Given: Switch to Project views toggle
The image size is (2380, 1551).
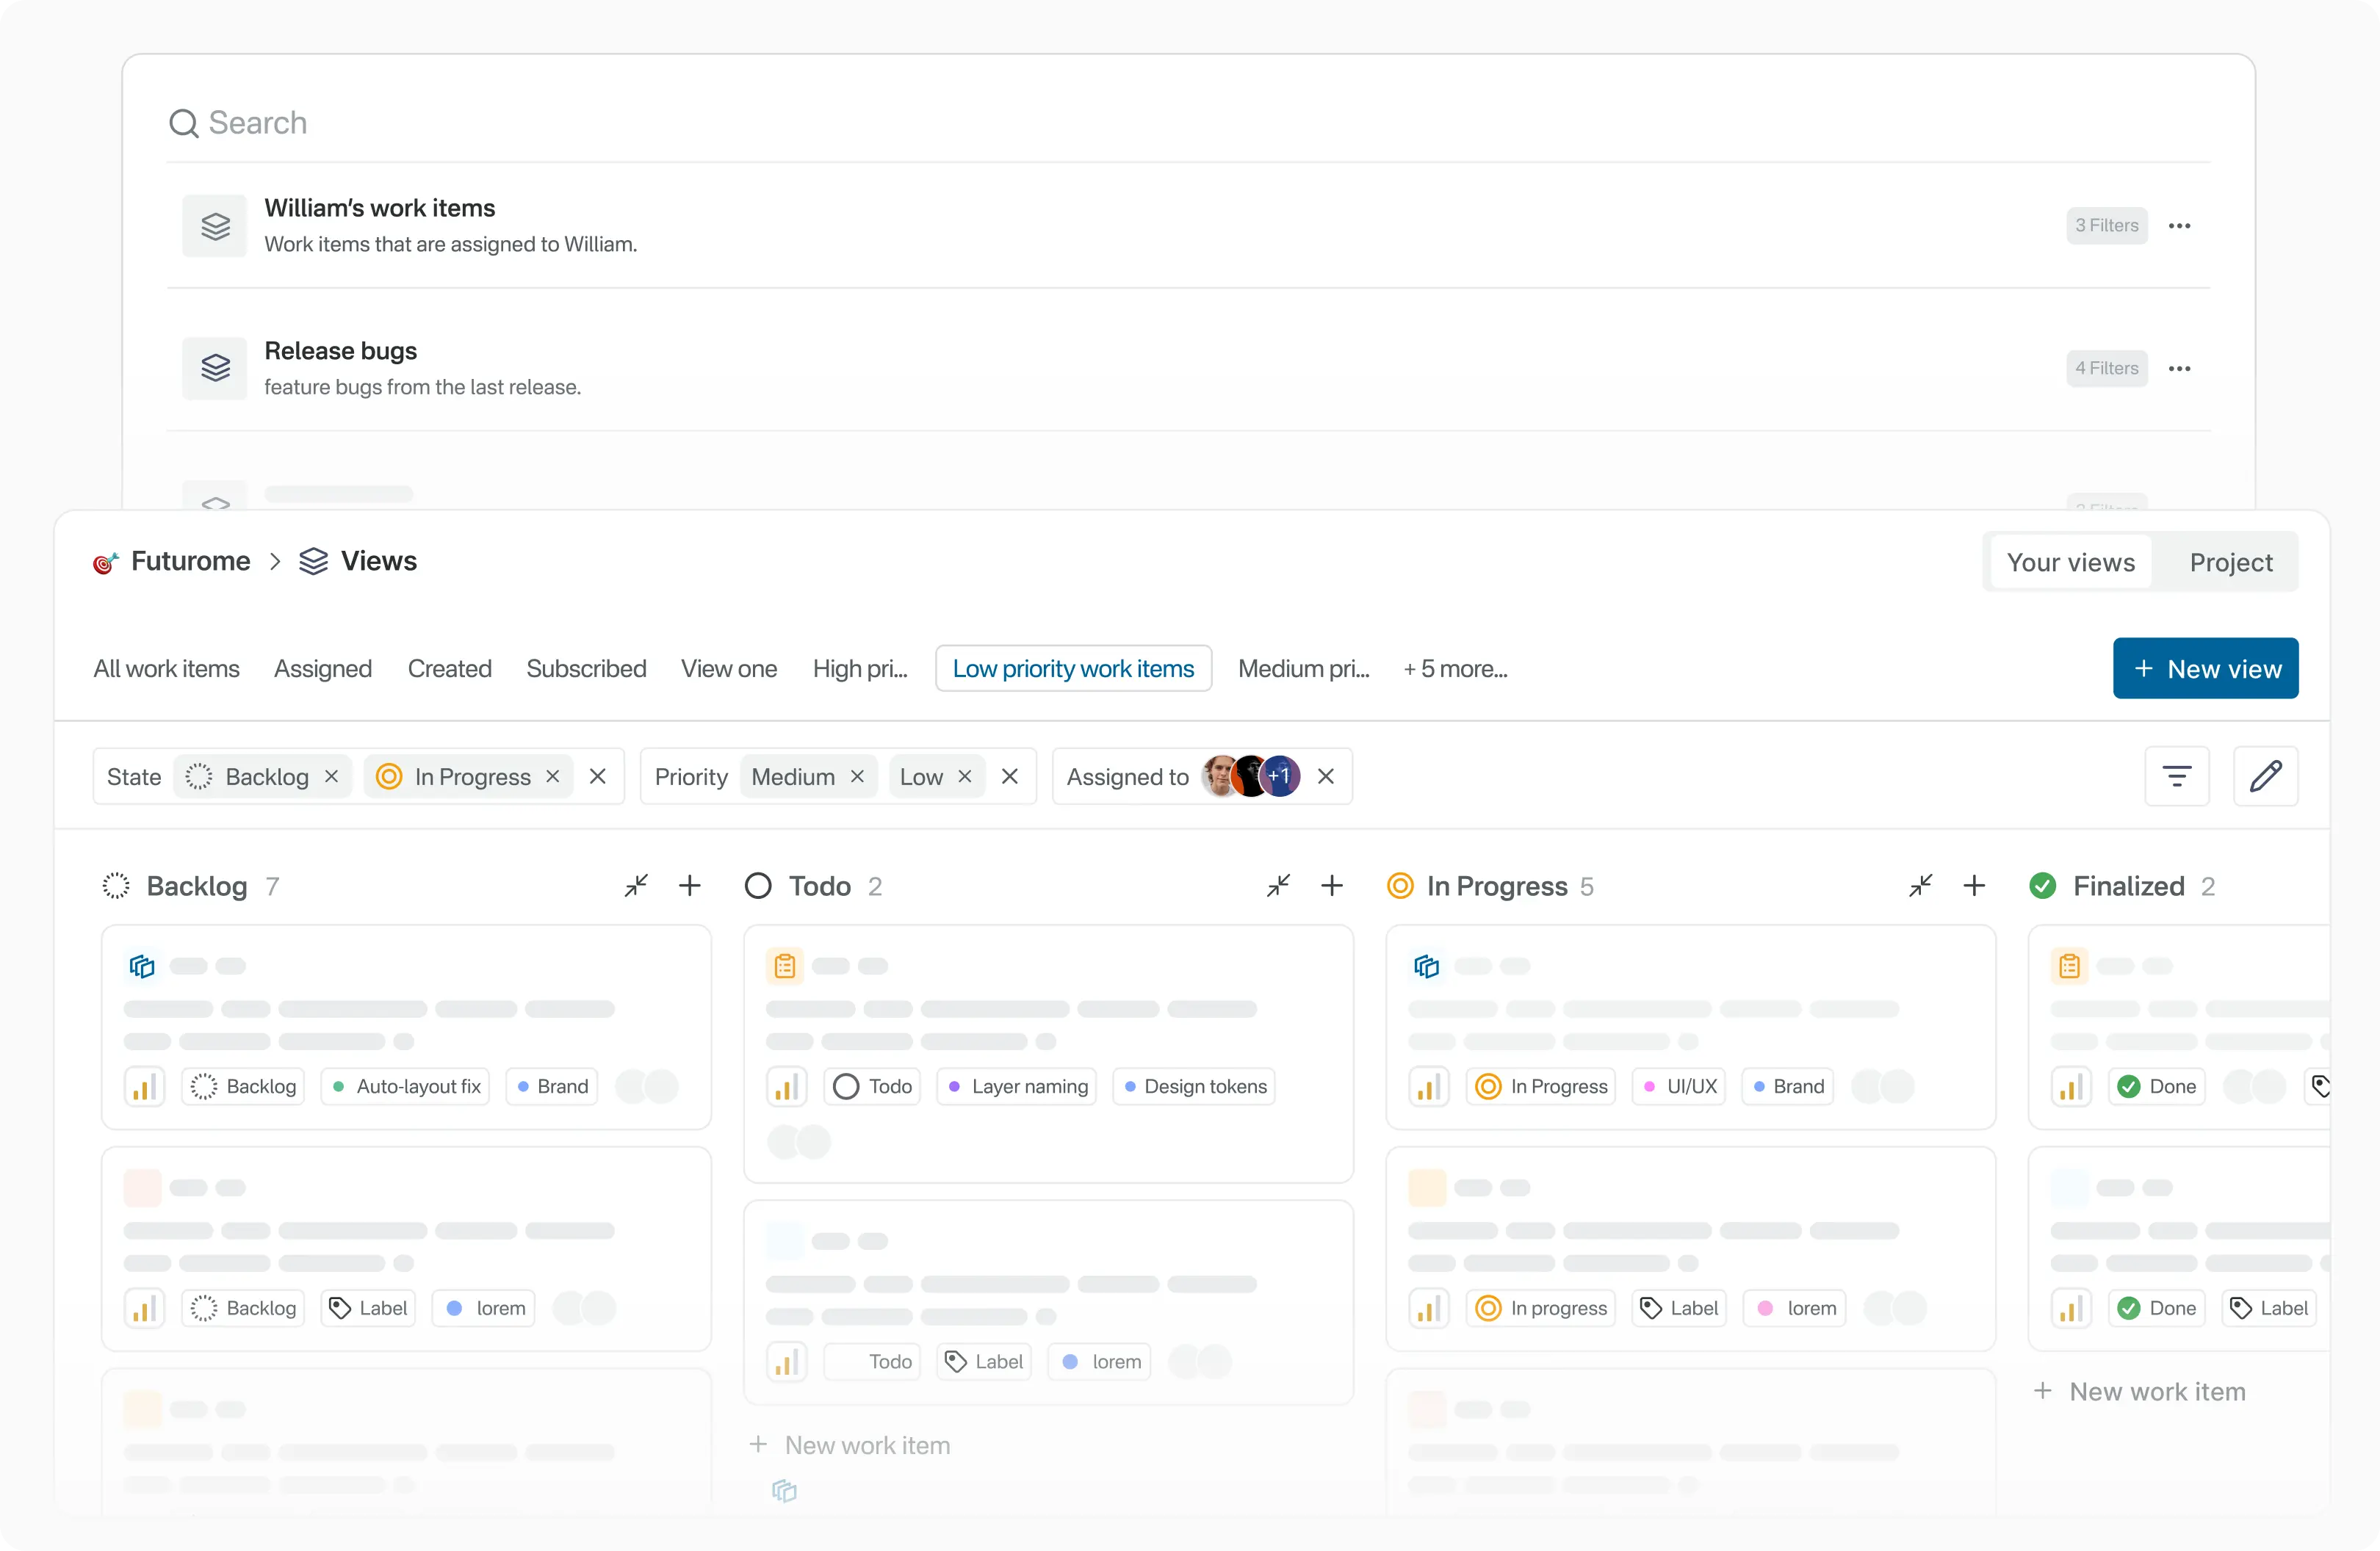Looking at the screenshot, I should click(x=2230, y=563).
